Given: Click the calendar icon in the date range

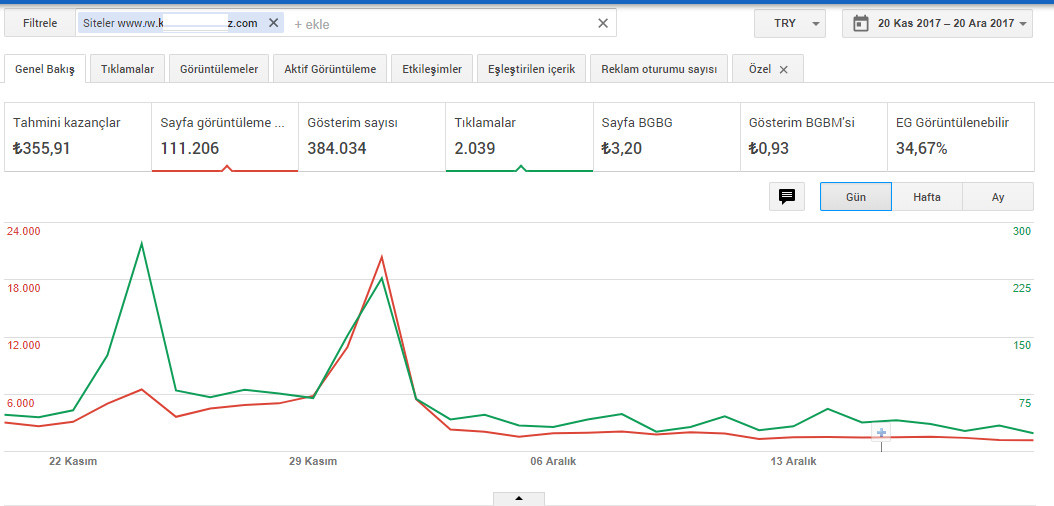Looking at the screenshot, I should (x=860, y=24).
